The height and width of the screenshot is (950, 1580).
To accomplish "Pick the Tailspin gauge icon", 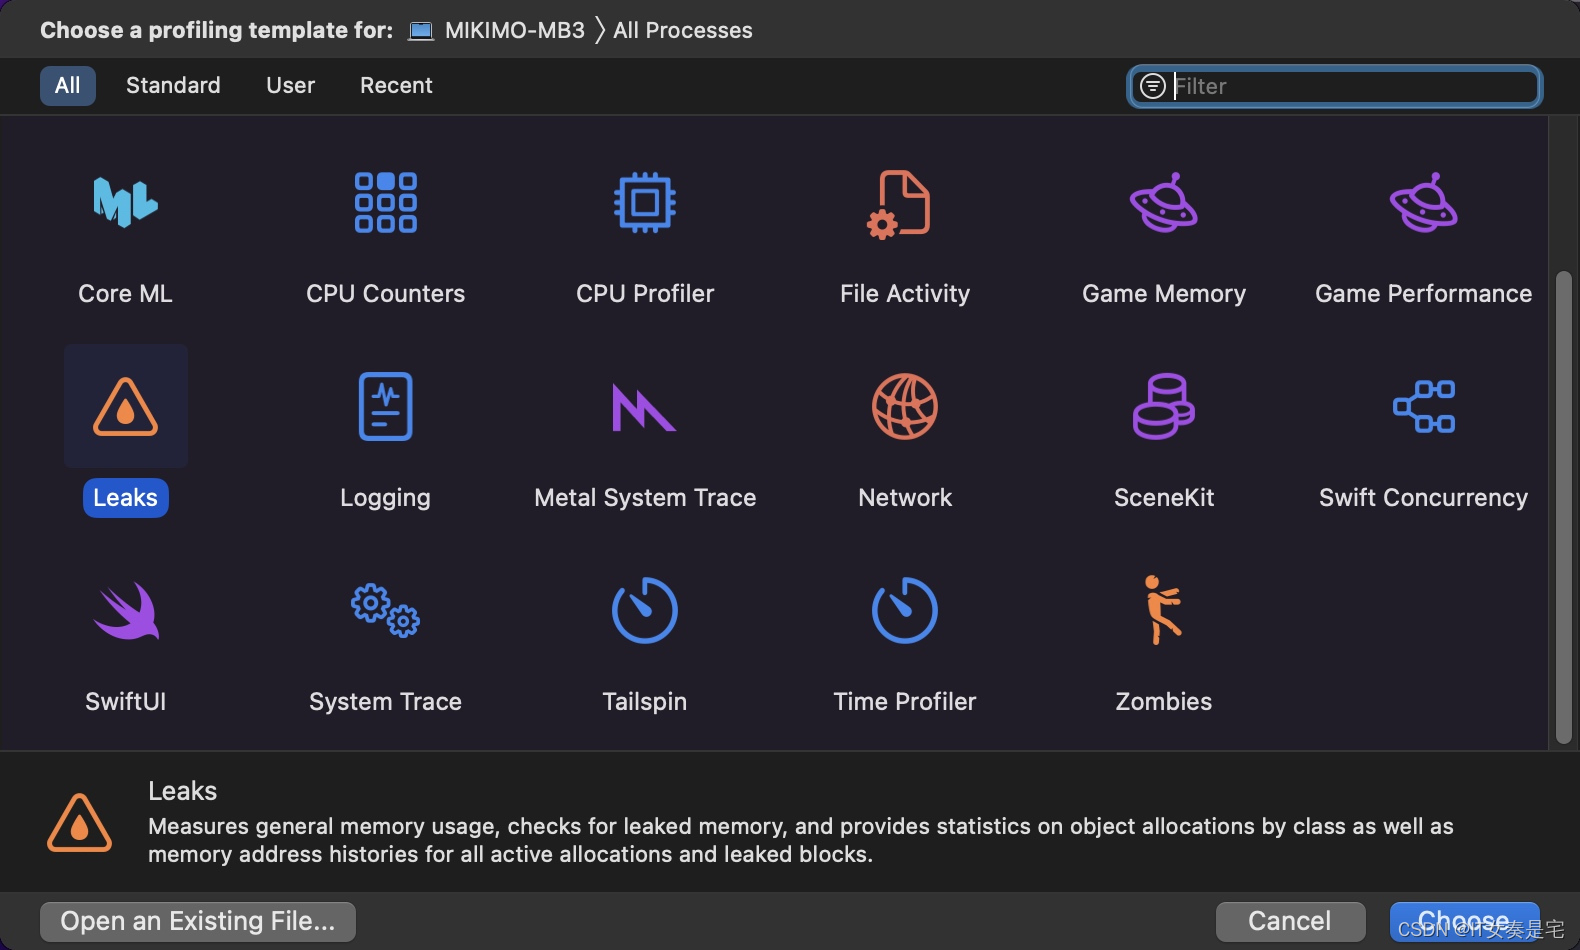I will (x=645, y=610).
